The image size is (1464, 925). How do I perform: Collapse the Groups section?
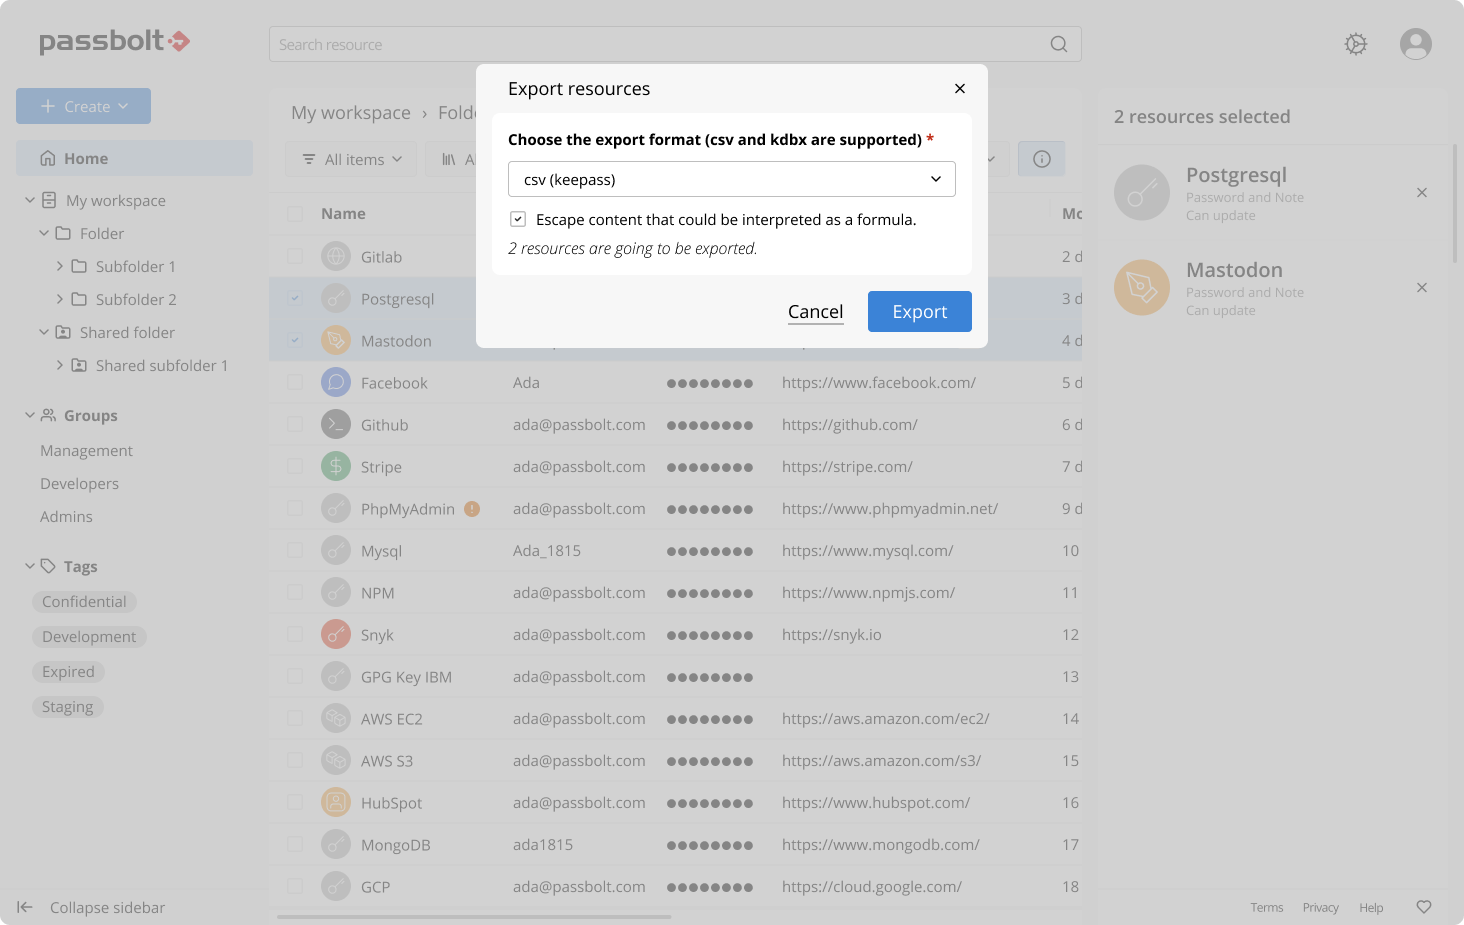click(30, 415)
